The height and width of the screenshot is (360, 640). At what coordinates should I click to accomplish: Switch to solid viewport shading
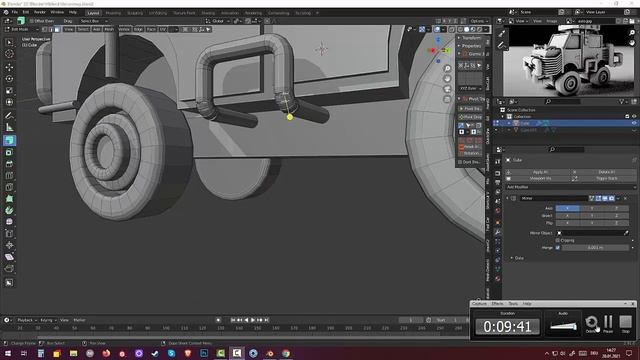point(467,29)
